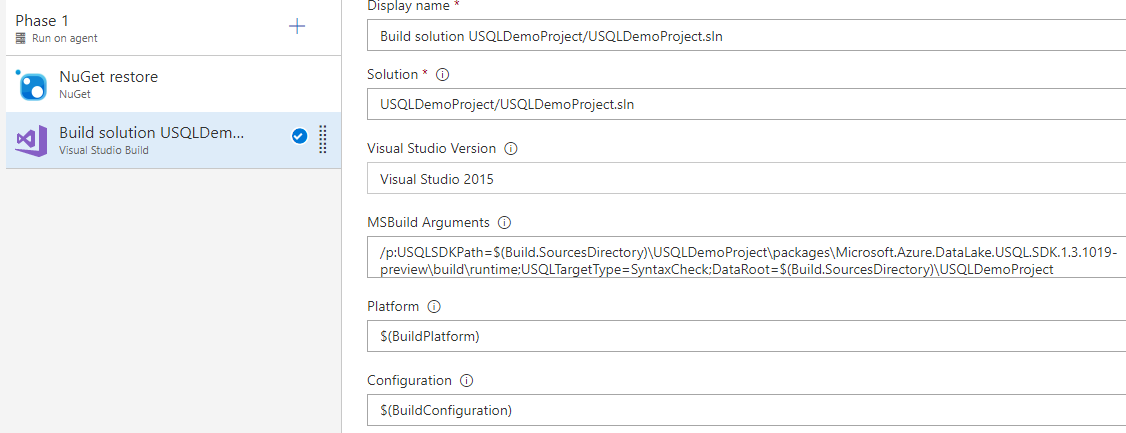The width and height of the screenshot is (1126, 433).
Task: Click the 'Solution' field label
Action: click(x=392, y=74)
